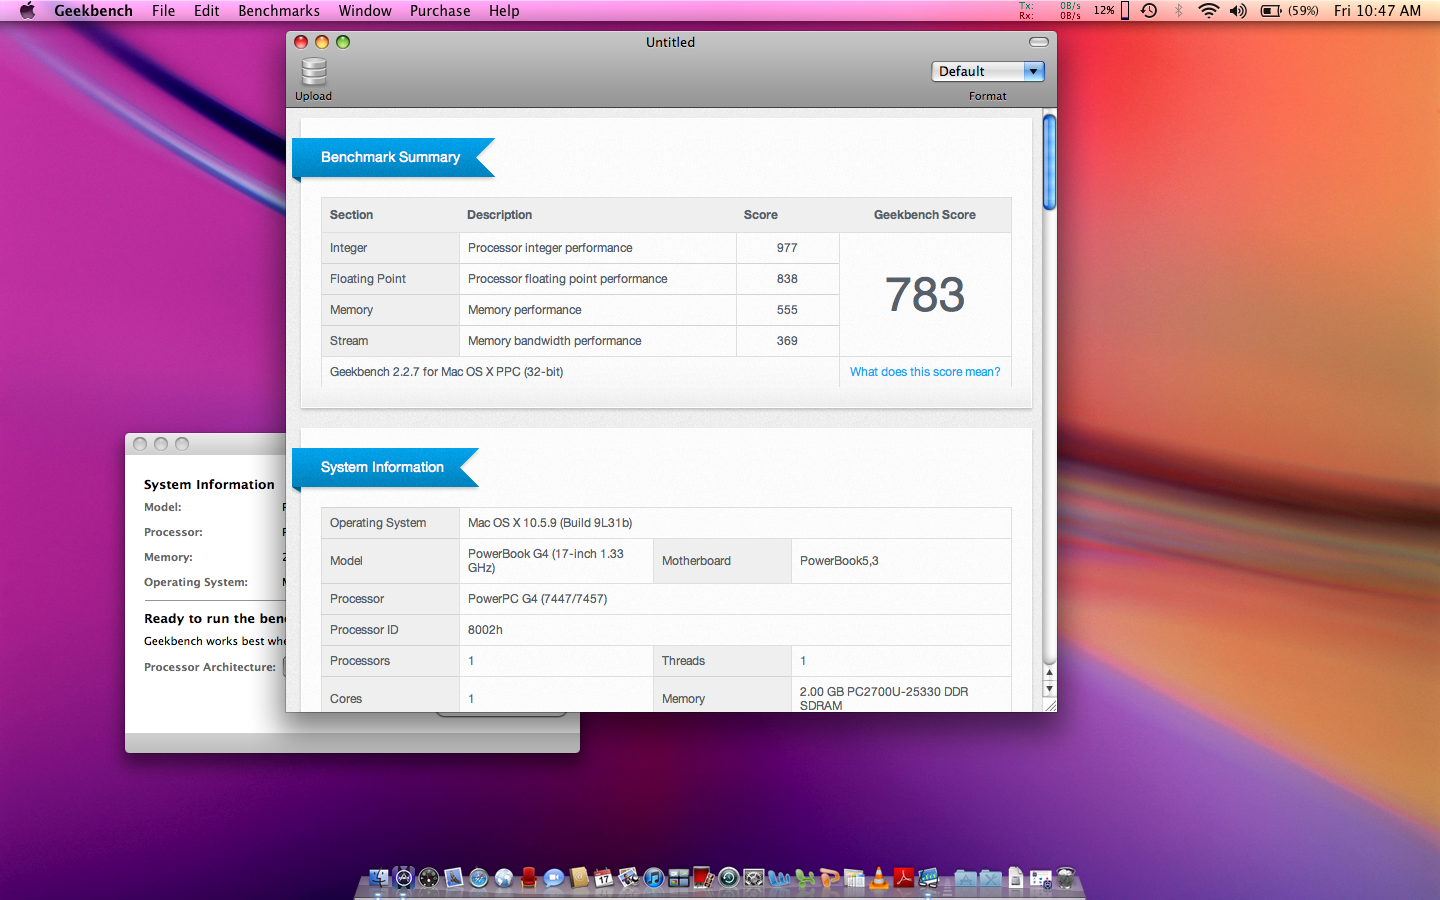The width and height of the screenshot is (1440, 900).
Task: Click 'Operating System:' label in the back Geekbench window
Action: (x=196, y=582)
